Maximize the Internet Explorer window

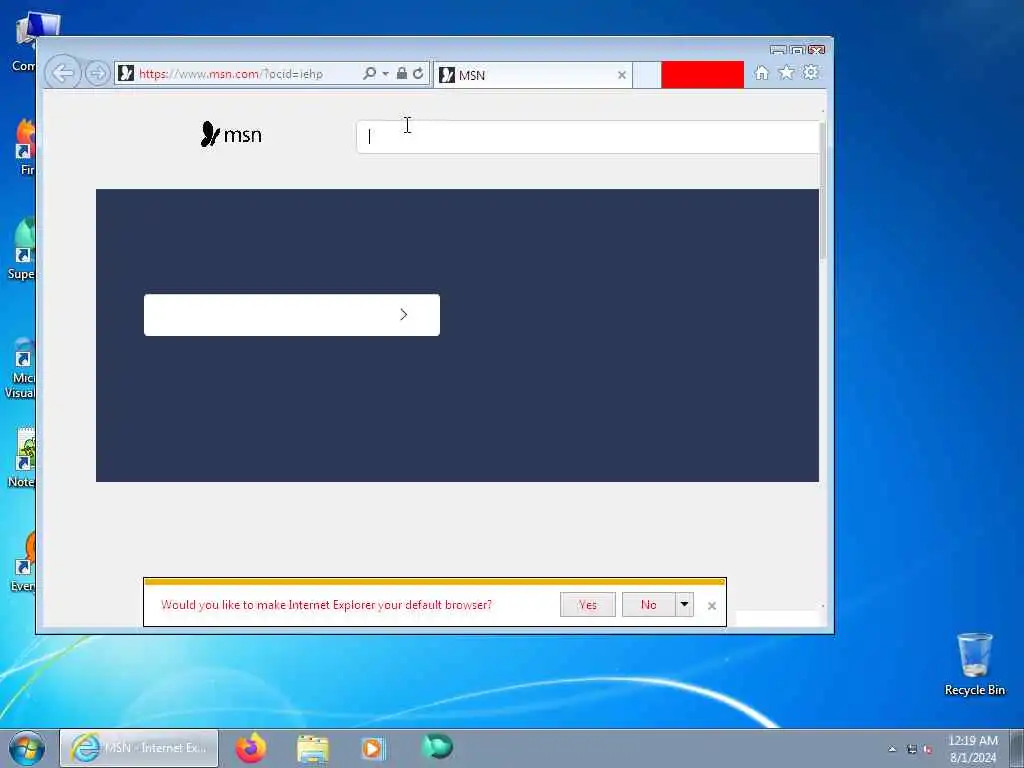[797, 50]
